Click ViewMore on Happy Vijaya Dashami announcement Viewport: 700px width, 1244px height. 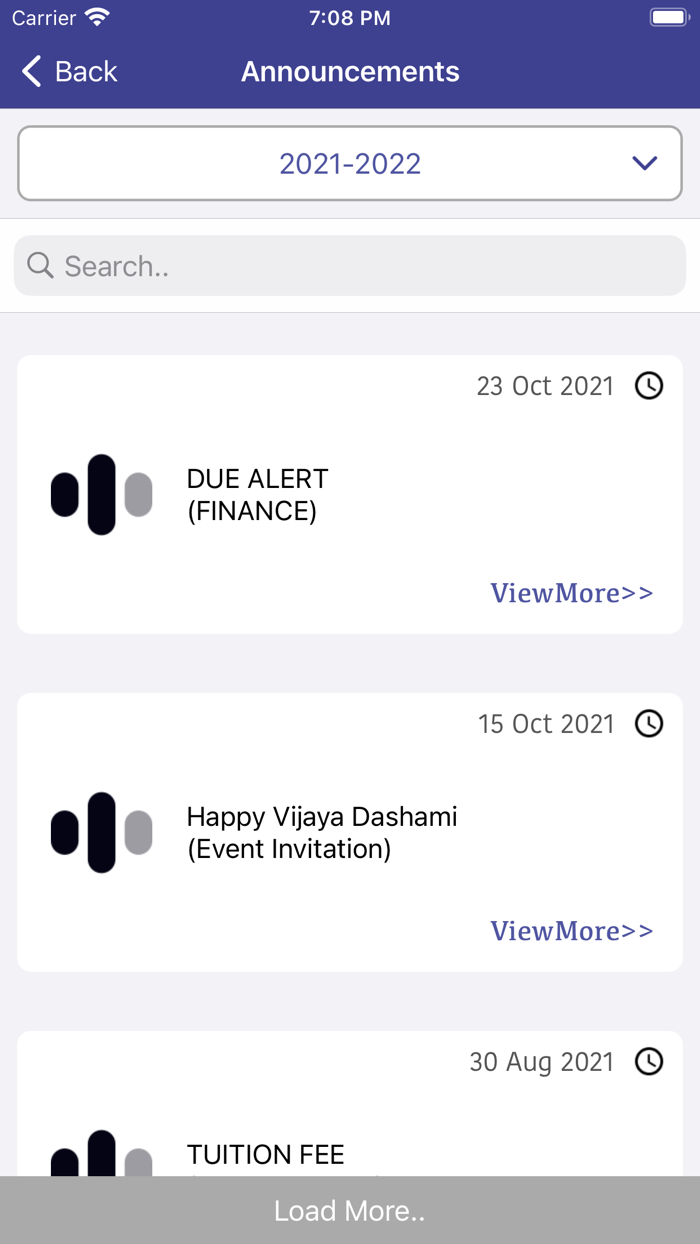[571, 931]
